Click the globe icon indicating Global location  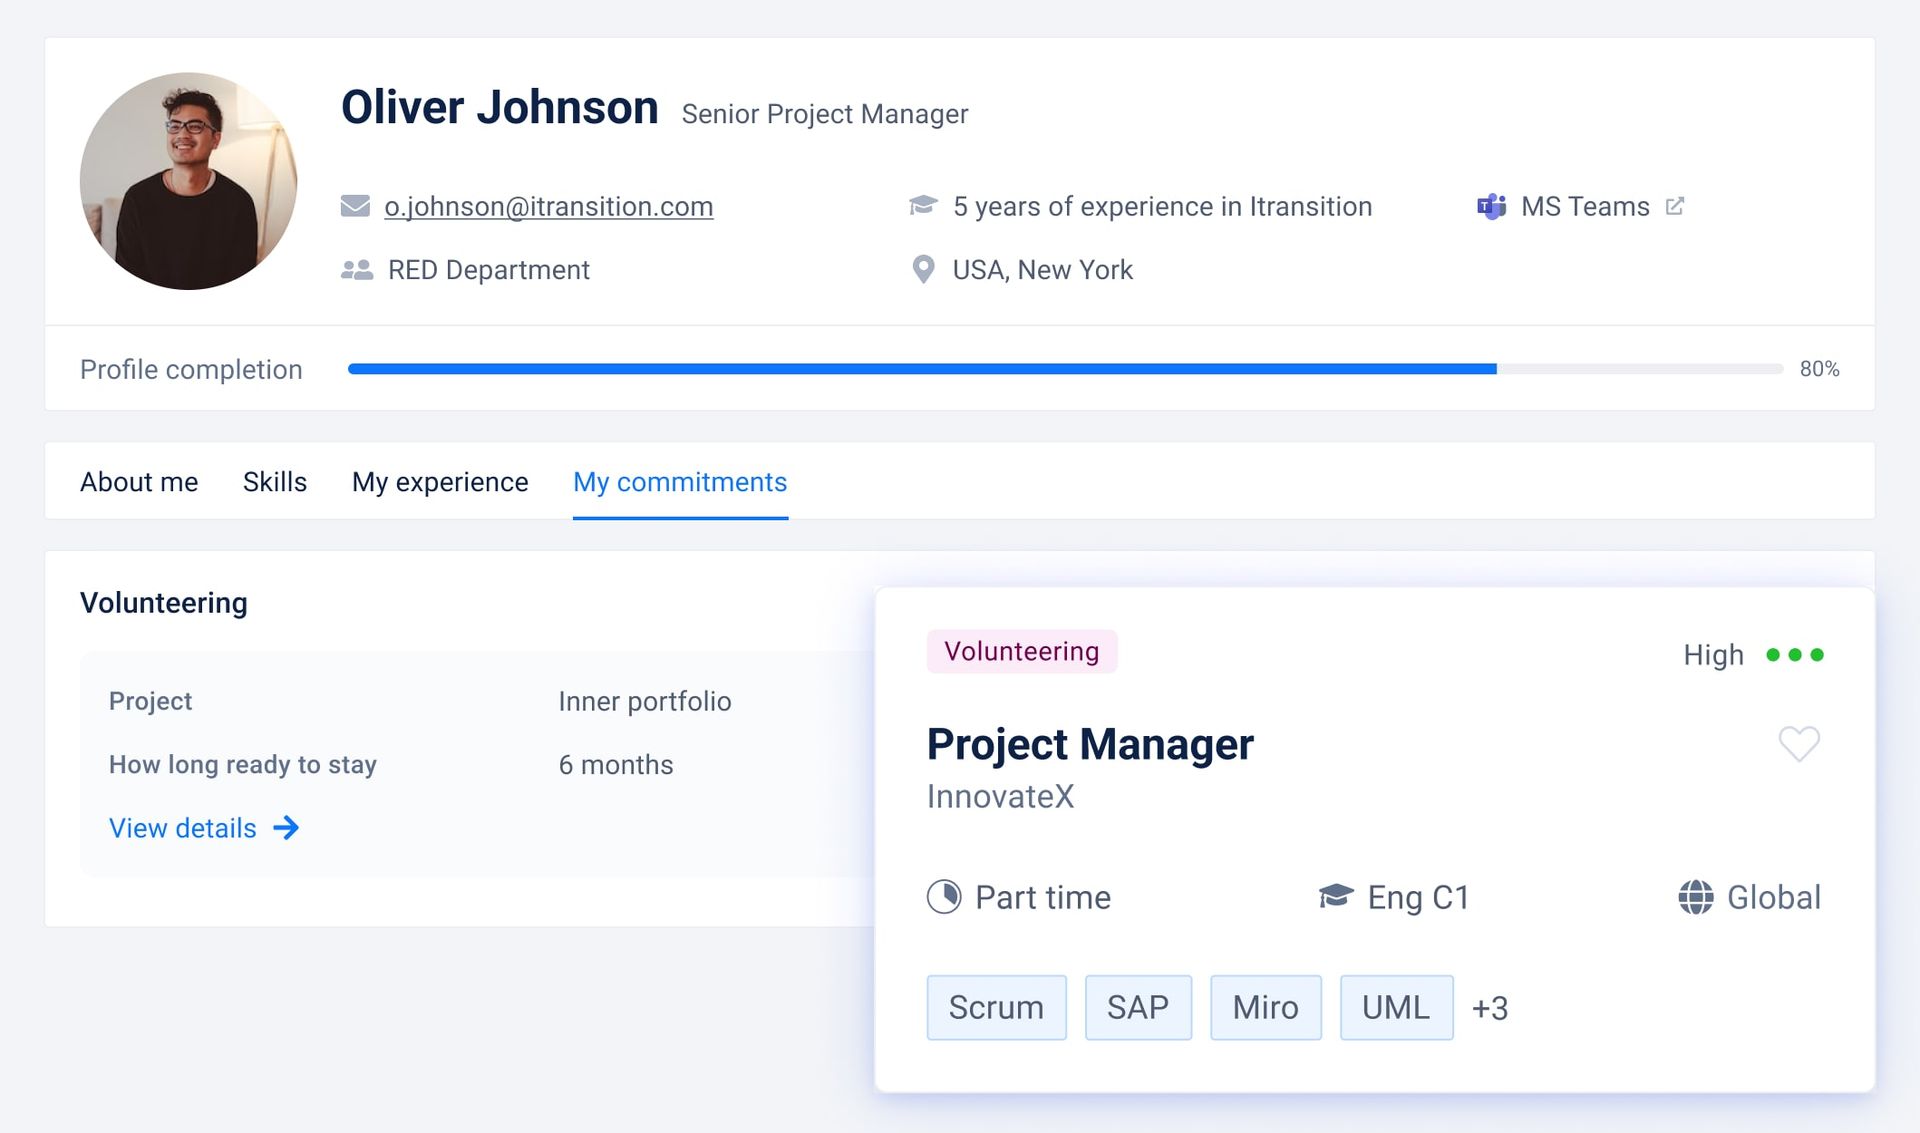1695,896
